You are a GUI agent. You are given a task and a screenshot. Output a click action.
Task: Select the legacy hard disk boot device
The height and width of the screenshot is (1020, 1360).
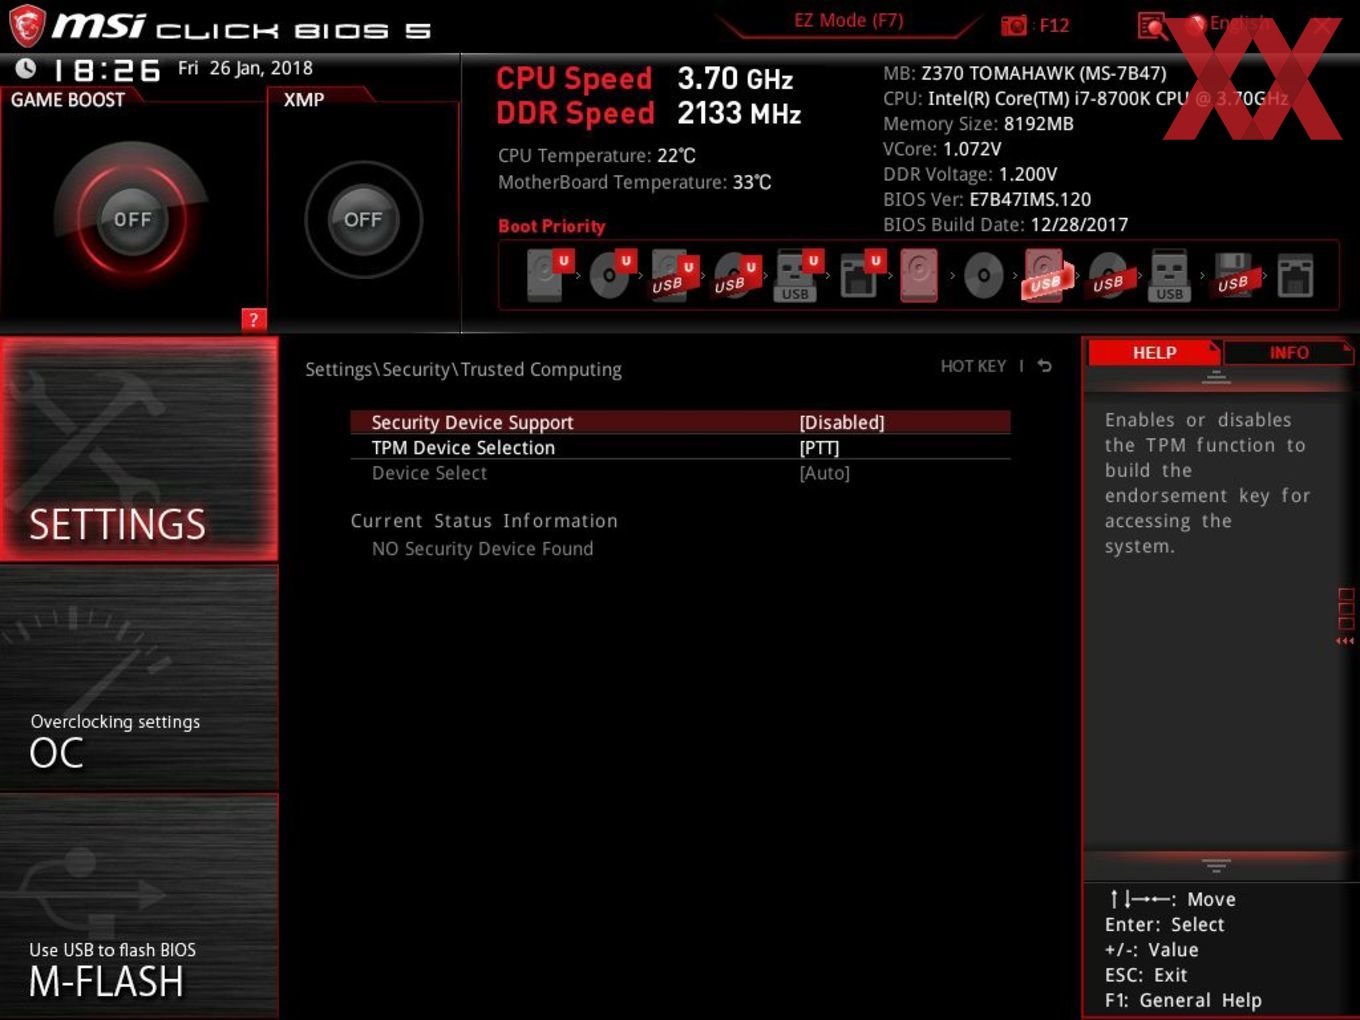click(919, 275)
